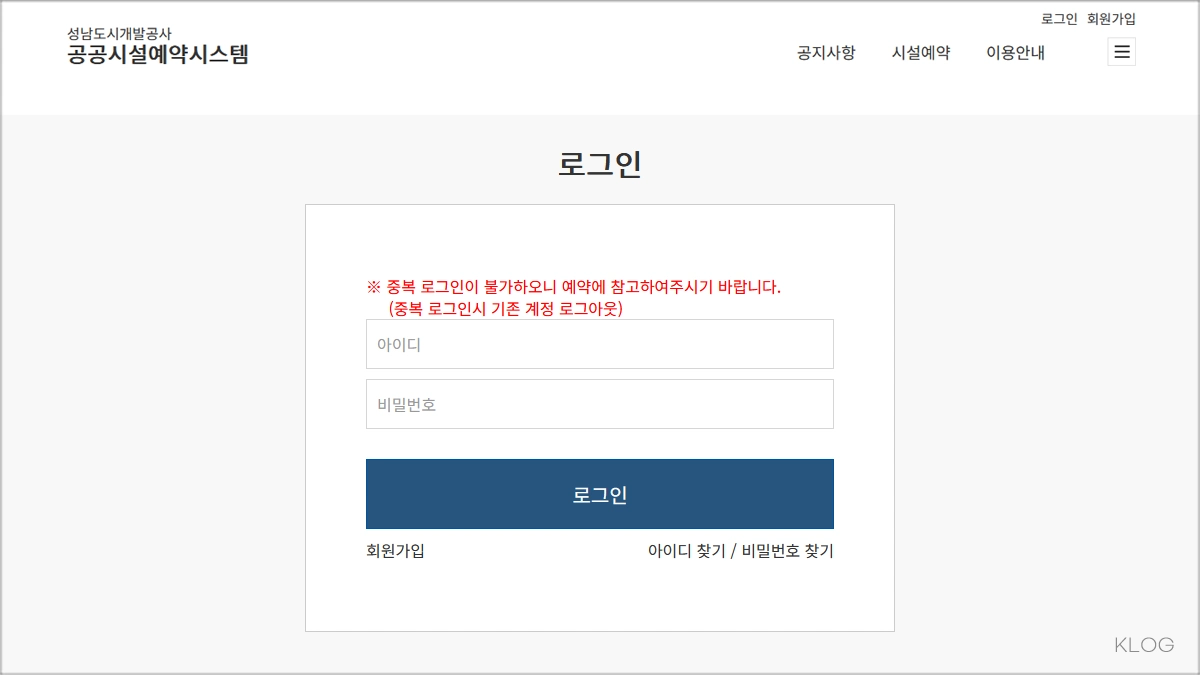
Task: Open the 시설예약 menu item
Action: [x=921, y=53]
